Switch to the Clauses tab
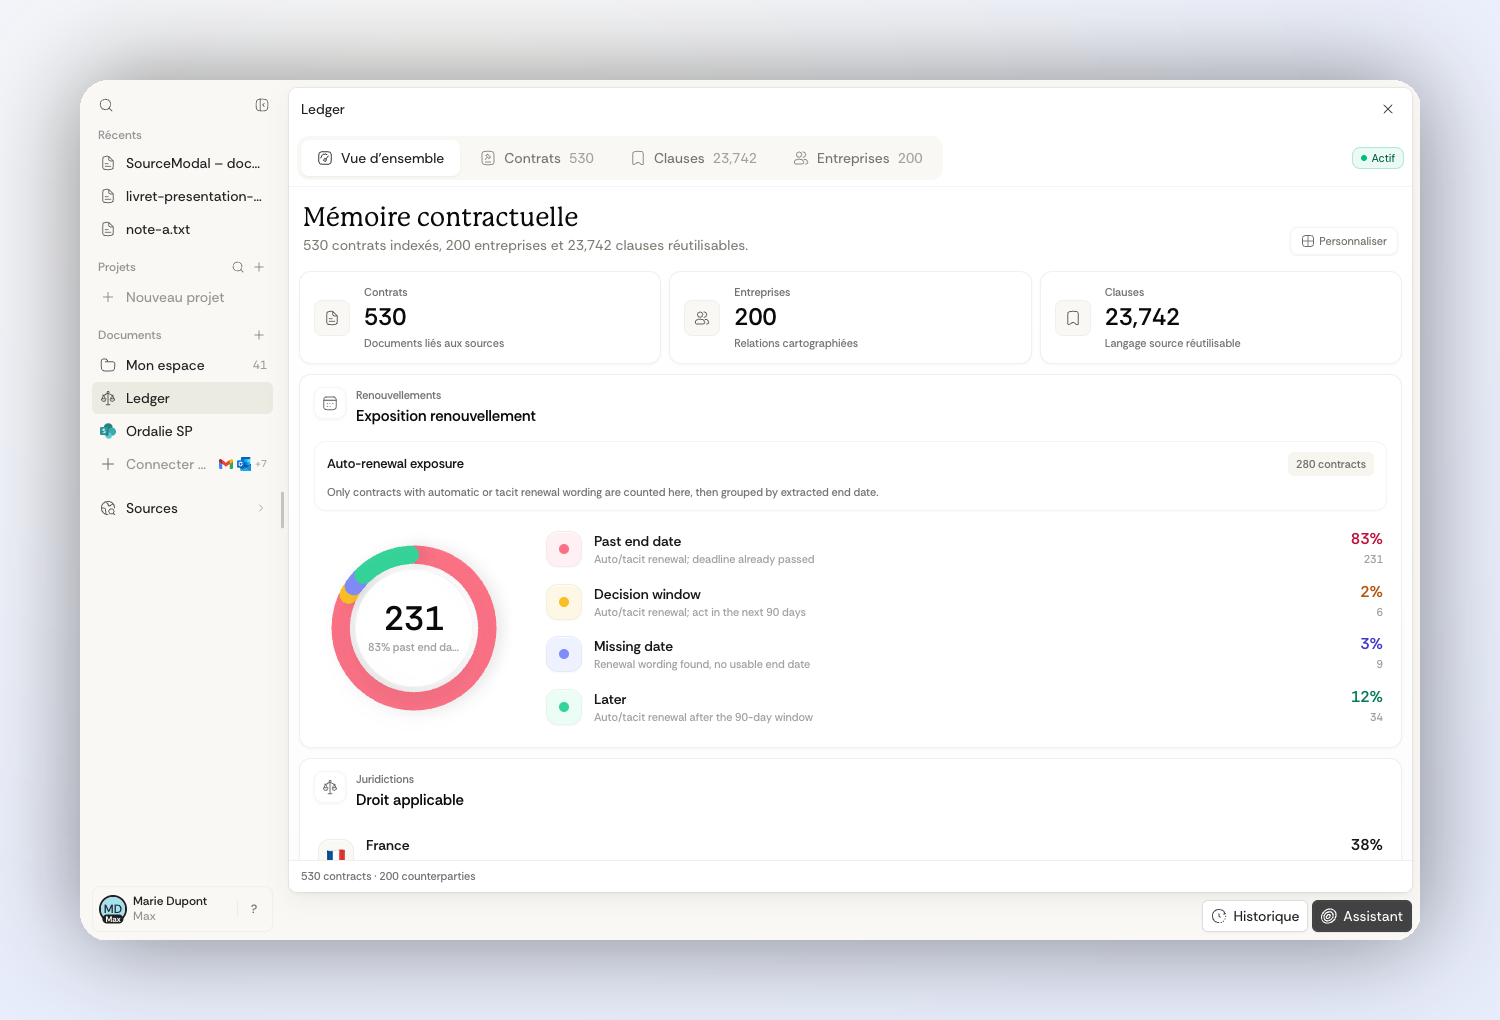The height and width of the screenshot is (1020, 1500). click(694, 158)
